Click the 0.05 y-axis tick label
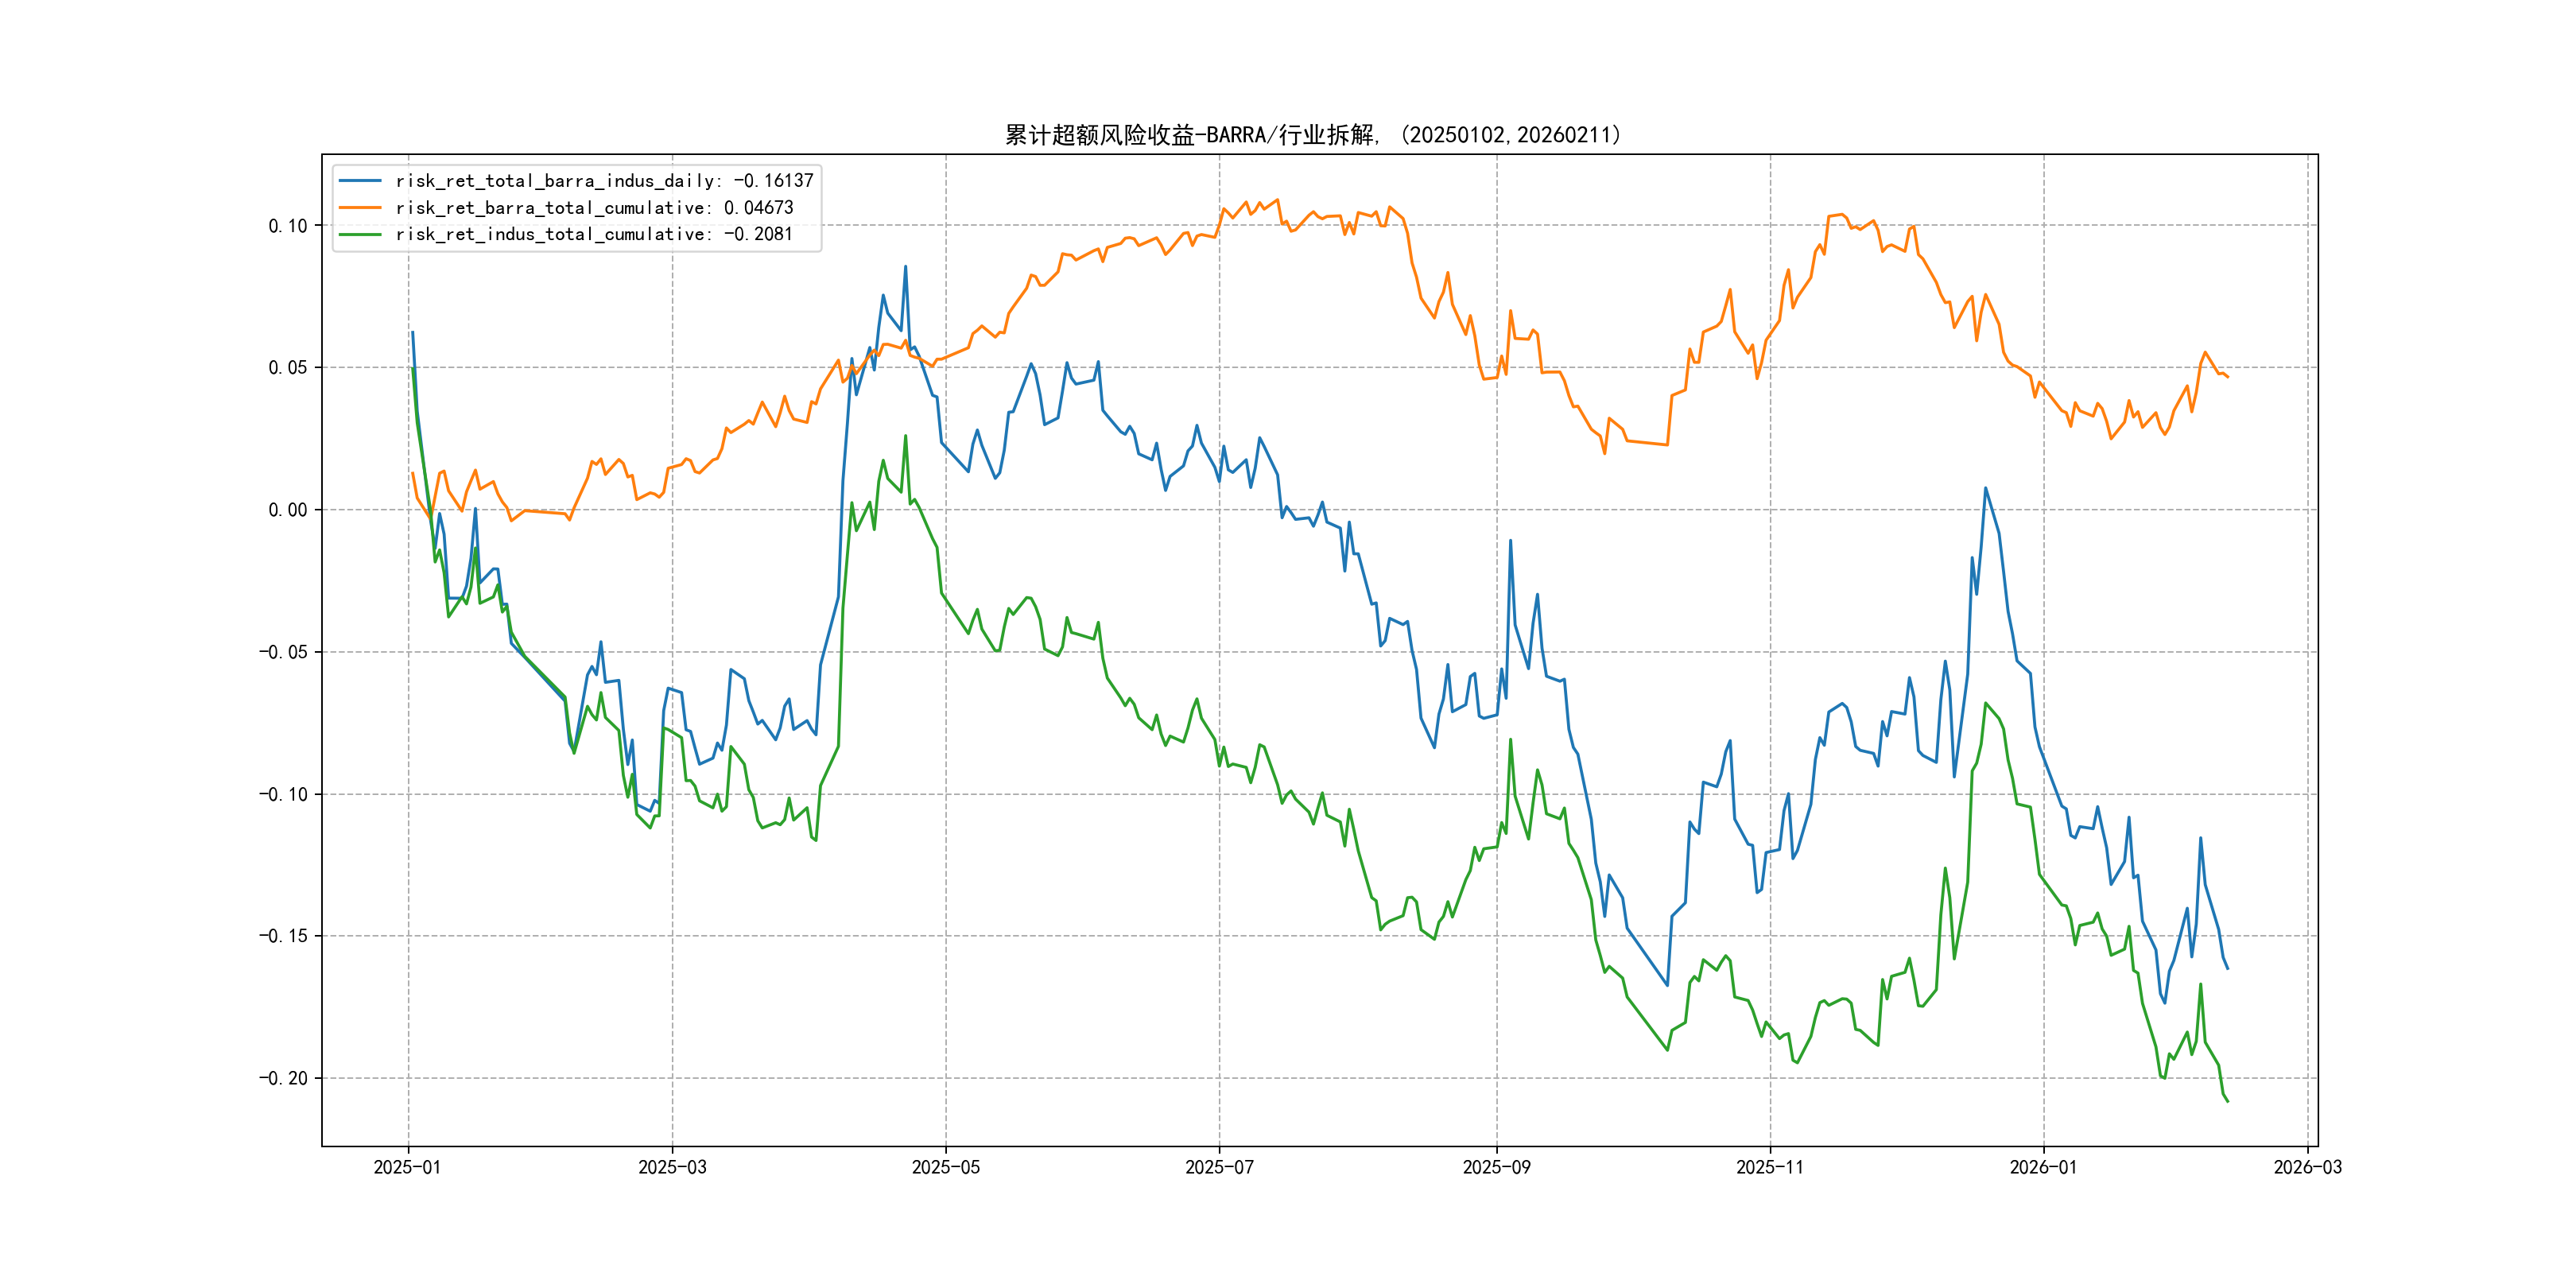 288,368
